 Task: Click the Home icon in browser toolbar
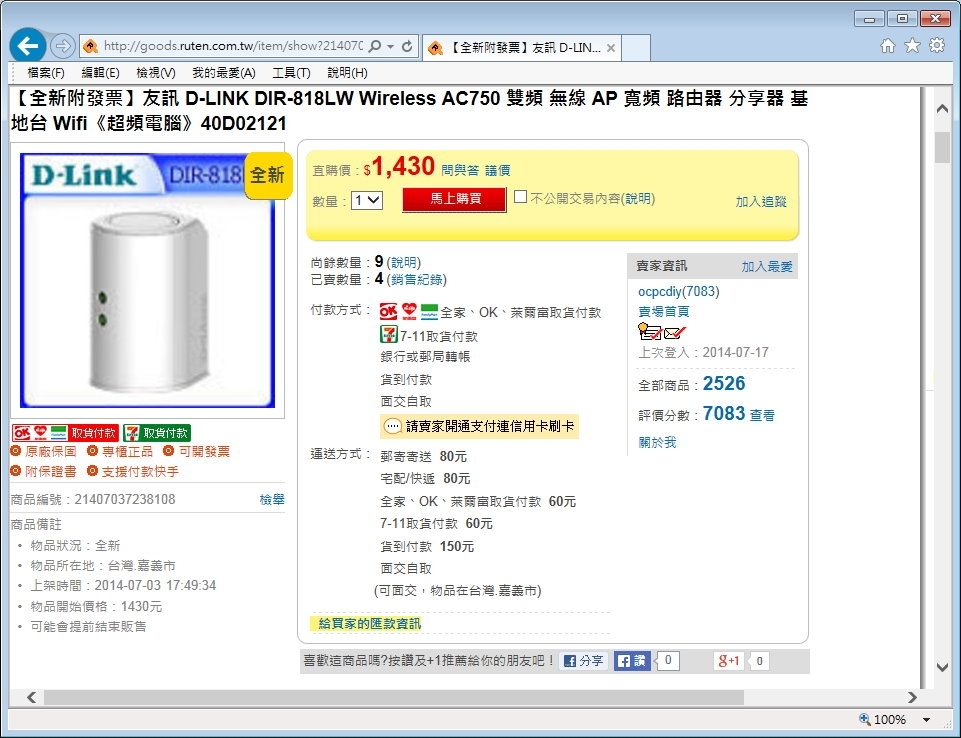tap(887, 46)
